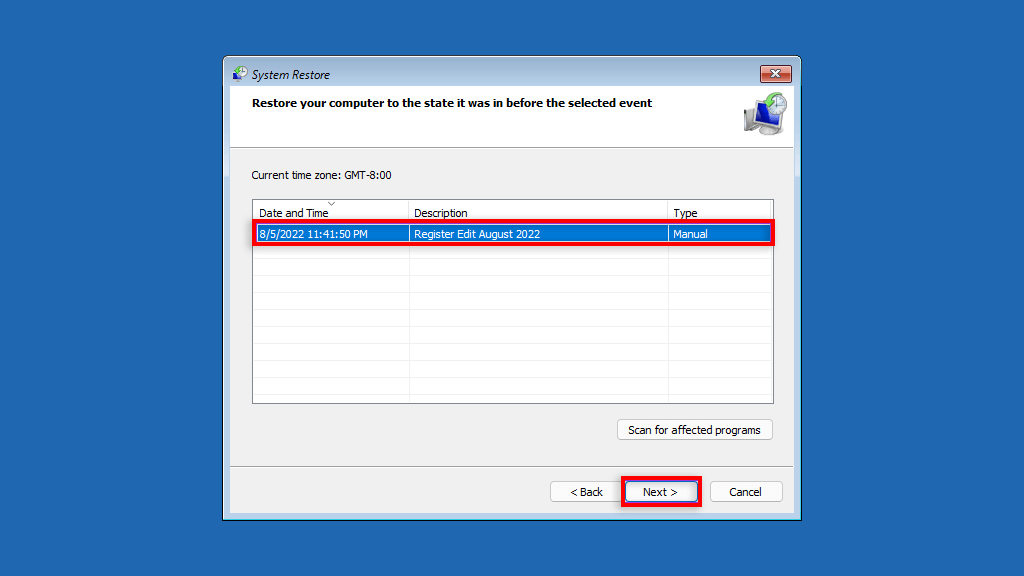Cancel the System Restore wizard
This screenshot has height=576, width=1024.
pos(746,492)
